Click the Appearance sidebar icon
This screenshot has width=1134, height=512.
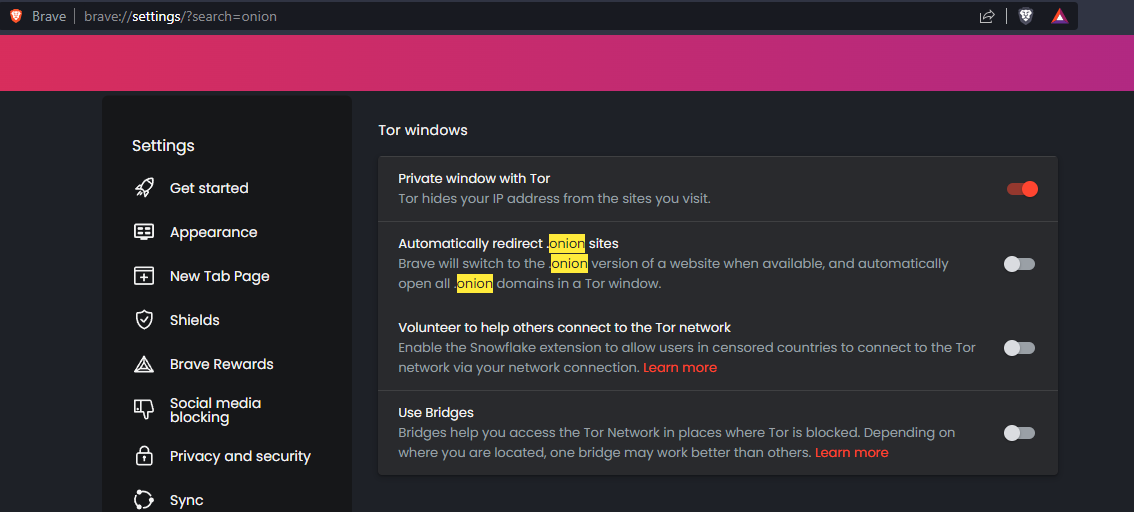coord(144,232)
